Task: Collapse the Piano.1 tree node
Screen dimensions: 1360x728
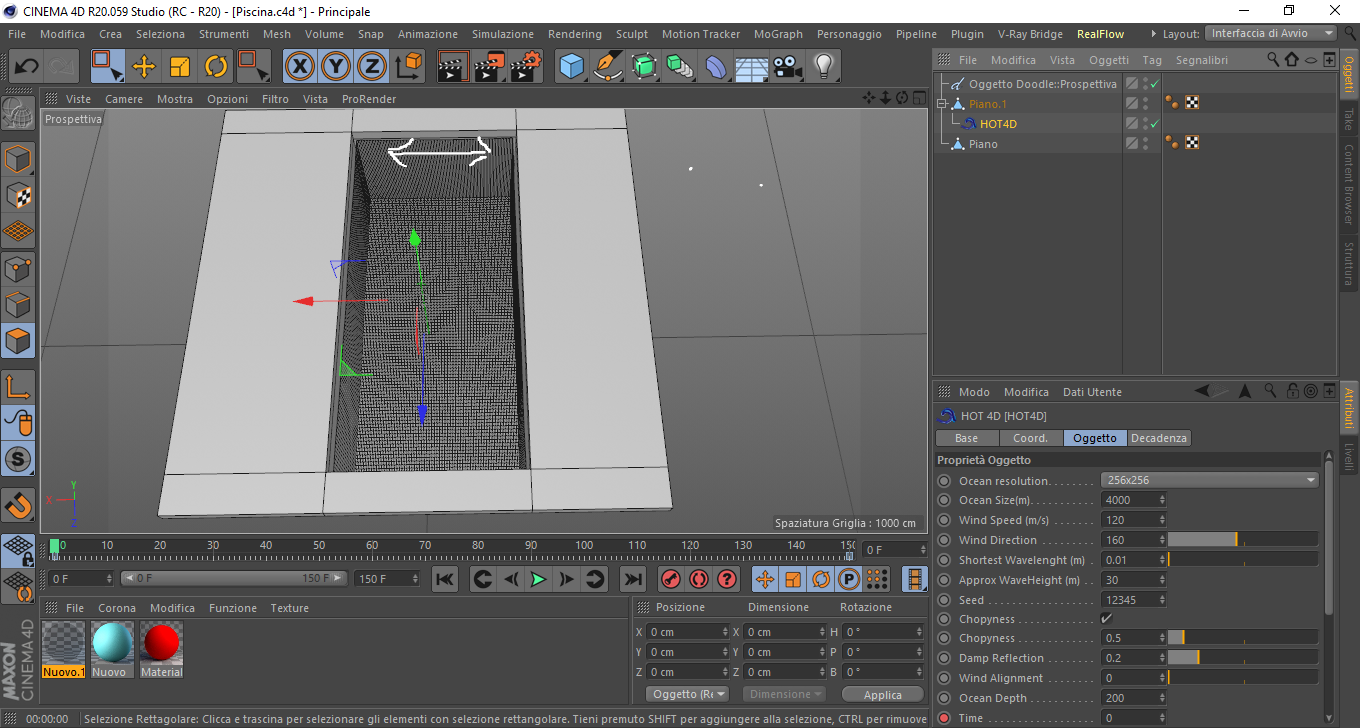Action: click(x=941, y=104)
